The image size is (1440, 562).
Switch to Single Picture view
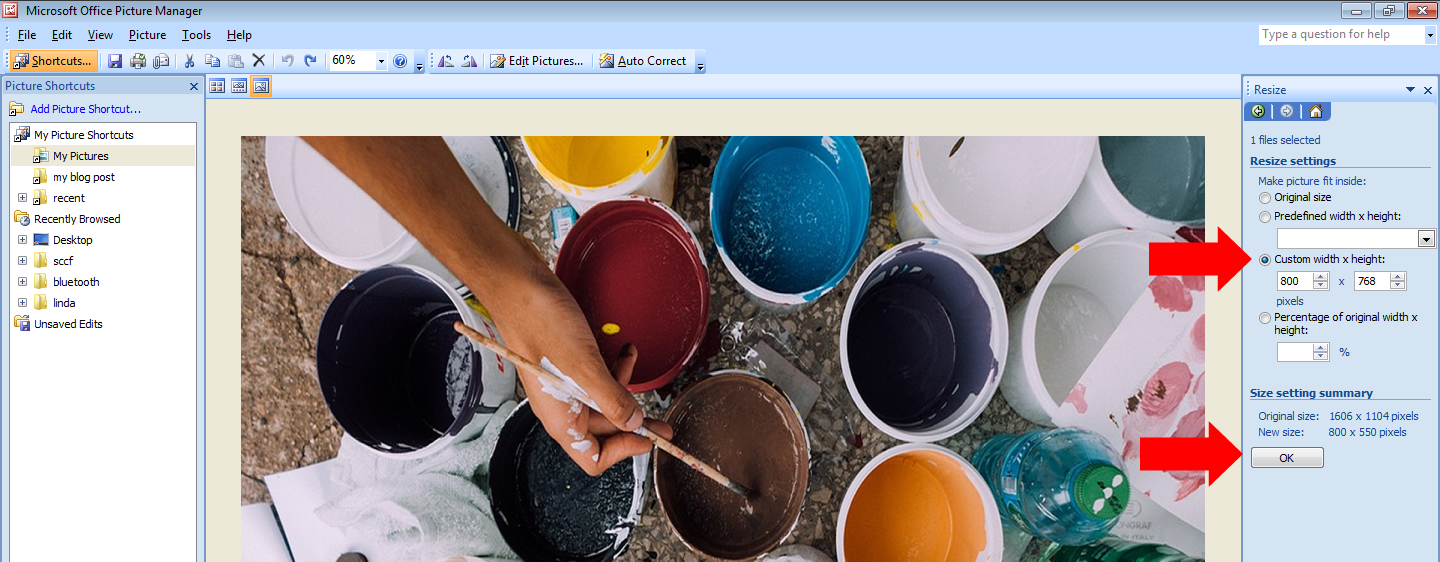coord(260,86)
